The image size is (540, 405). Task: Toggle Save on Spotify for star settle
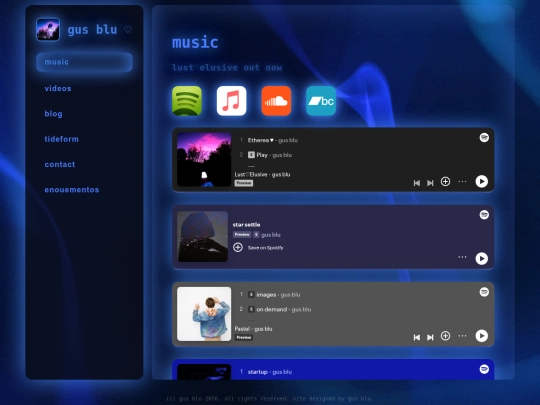pos(238,247)
